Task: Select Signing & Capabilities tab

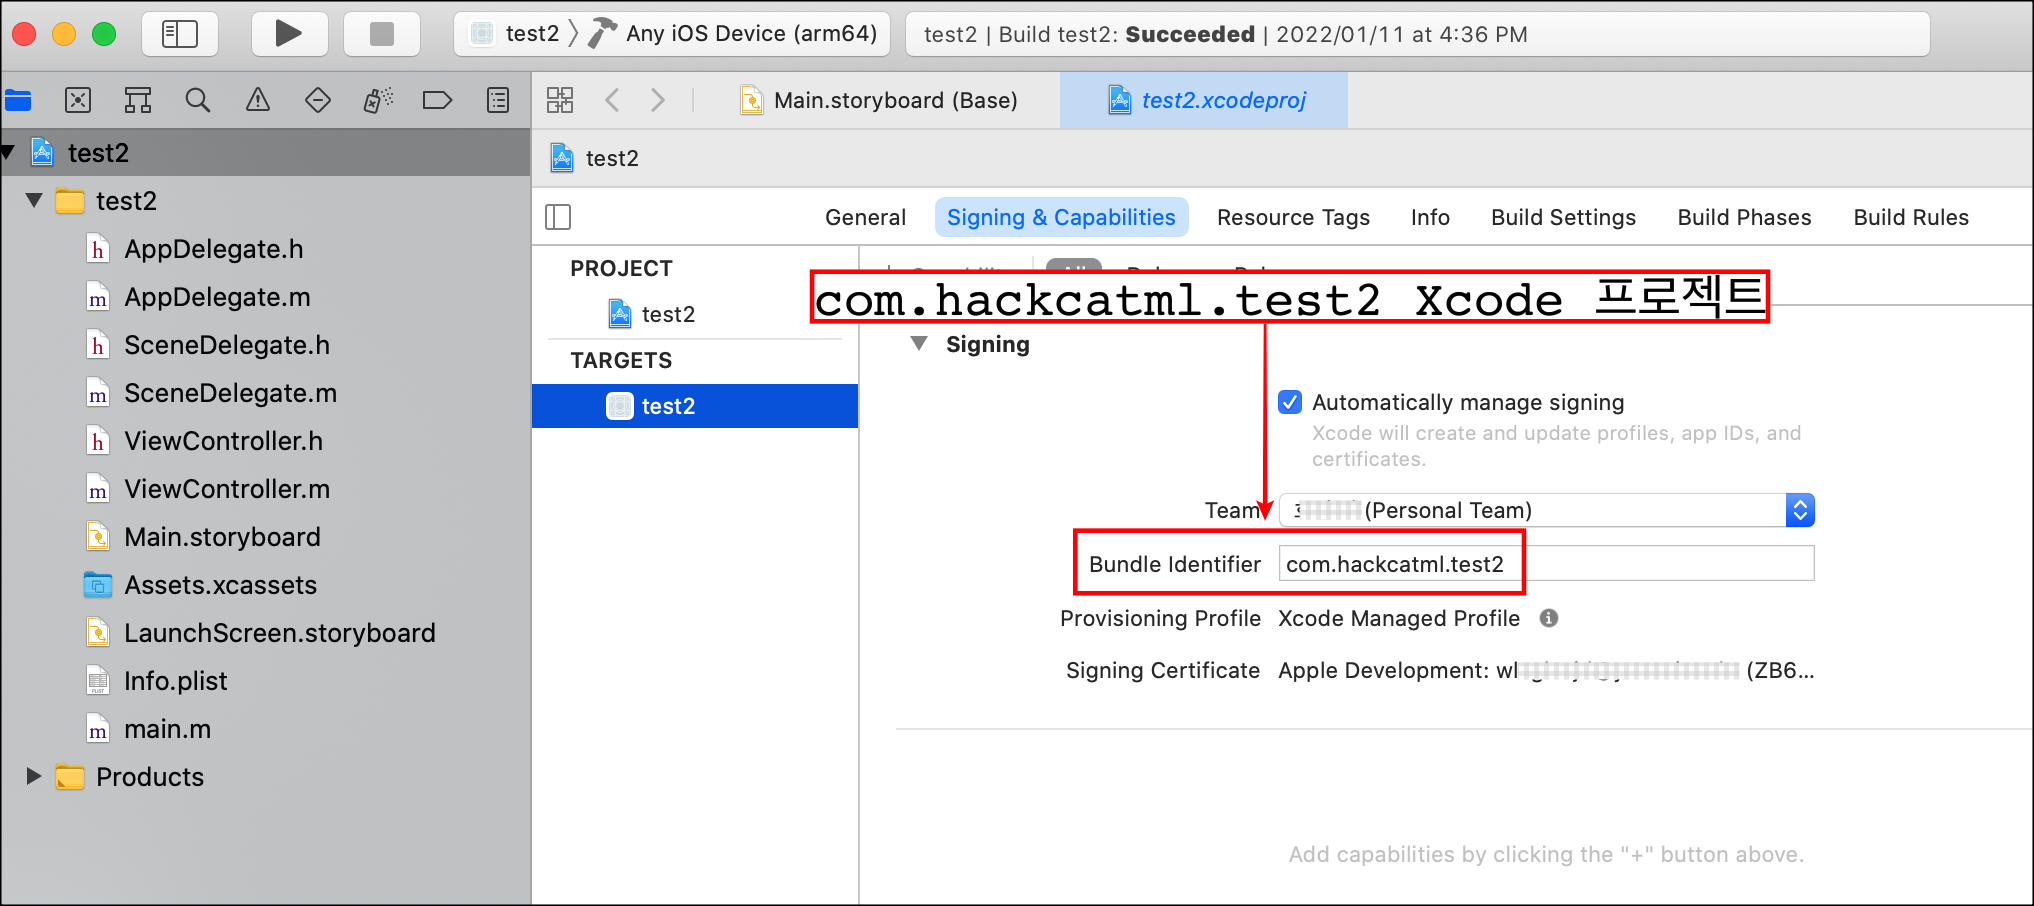Action: pyautogui.click(x=1061, y=217)
